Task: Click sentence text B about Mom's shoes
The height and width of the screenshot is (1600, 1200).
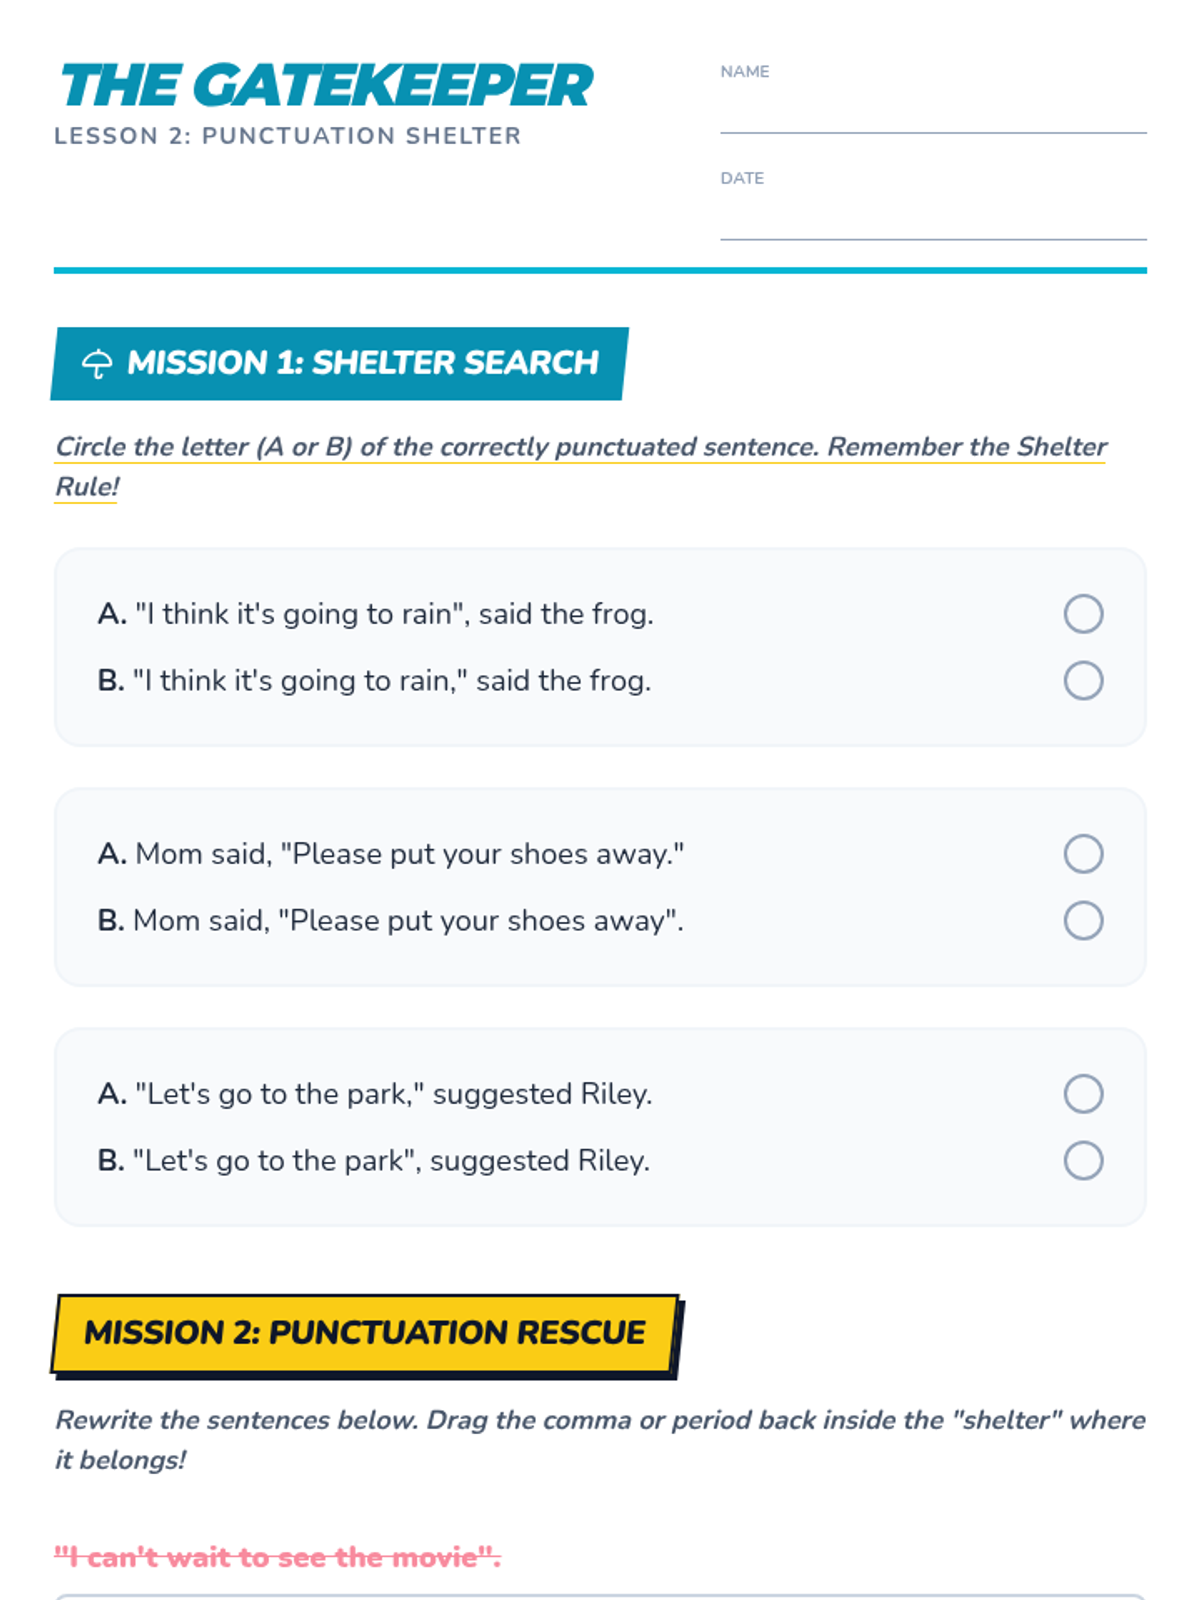Action: (391, 921)
